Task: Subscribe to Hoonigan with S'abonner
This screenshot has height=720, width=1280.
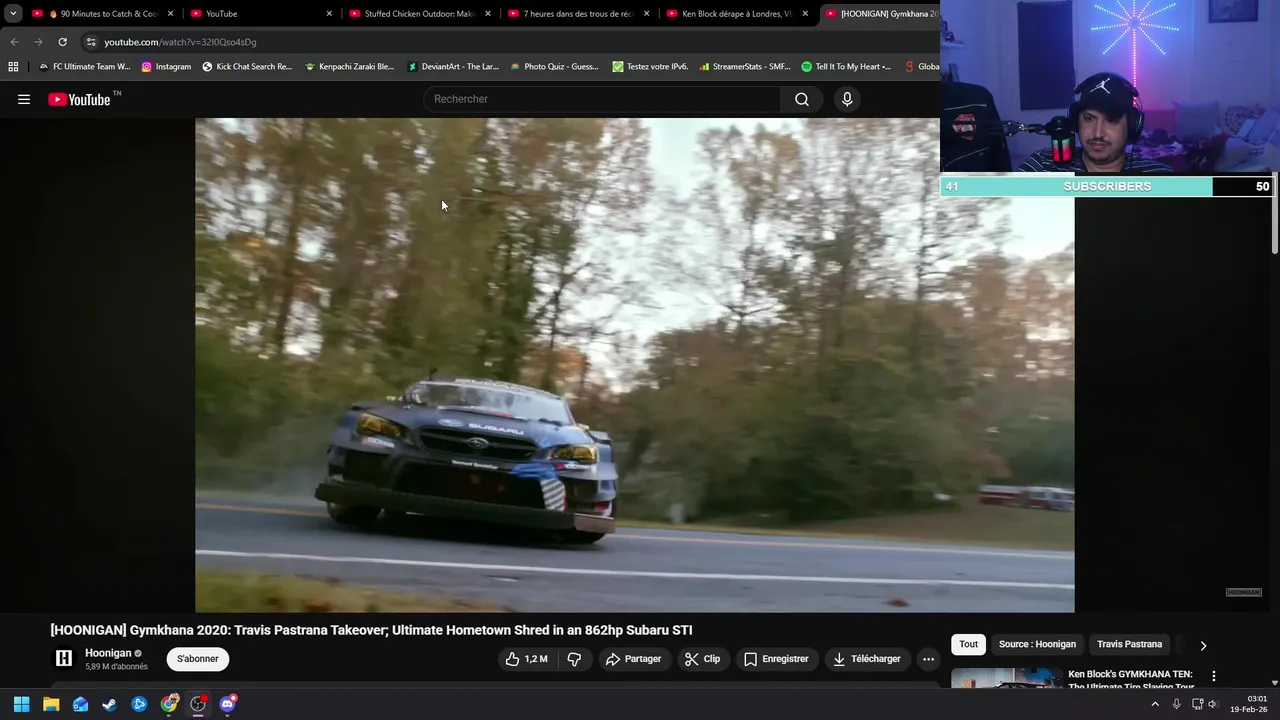Action: (198, 659)
